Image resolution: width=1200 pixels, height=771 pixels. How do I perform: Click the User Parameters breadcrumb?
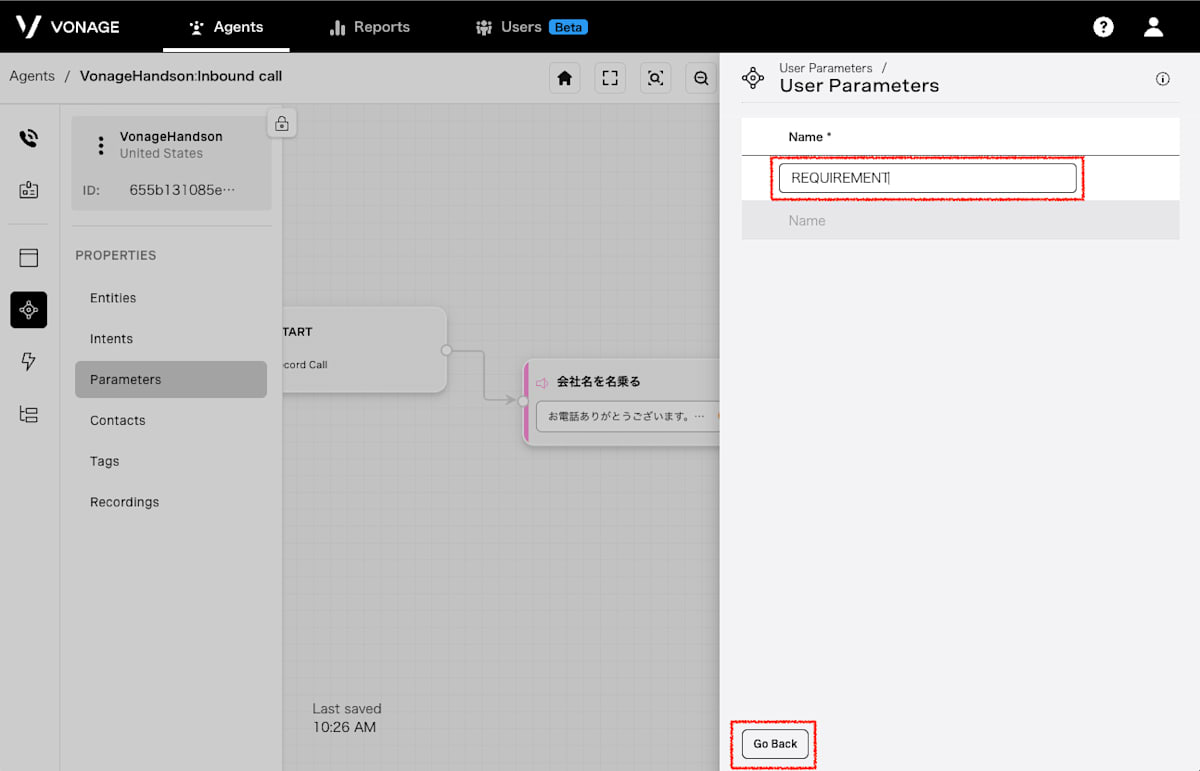coord(826,68)
